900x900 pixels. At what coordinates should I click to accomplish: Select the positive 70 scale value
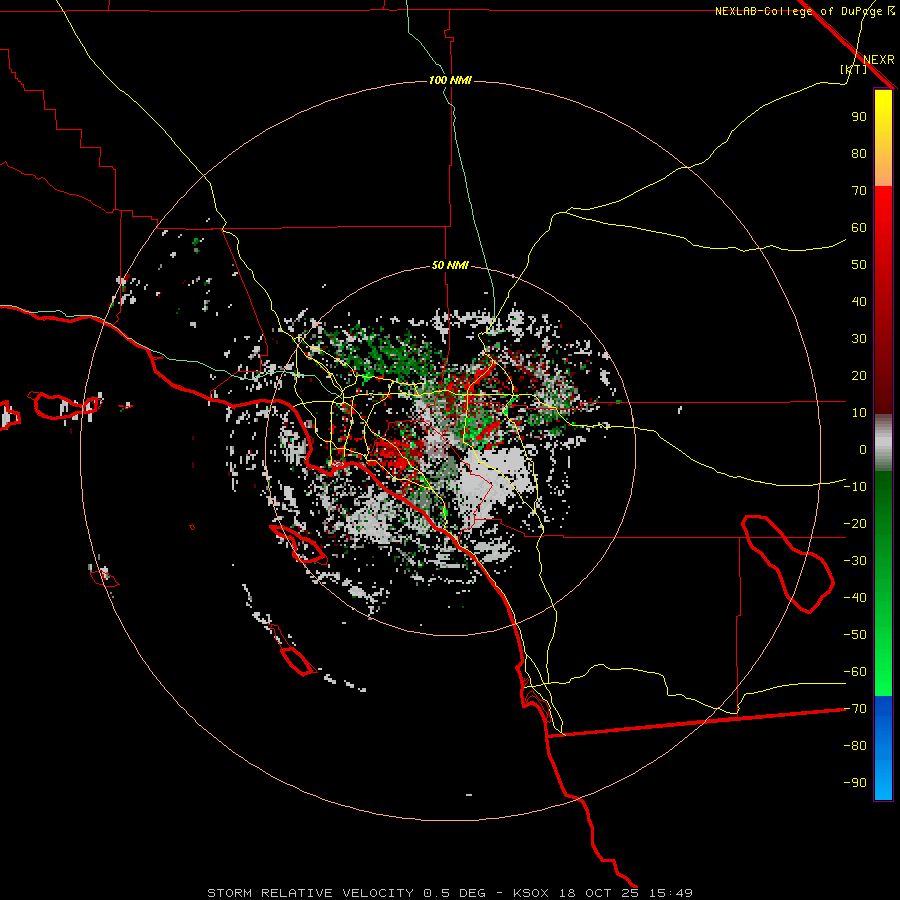[859, 191]
